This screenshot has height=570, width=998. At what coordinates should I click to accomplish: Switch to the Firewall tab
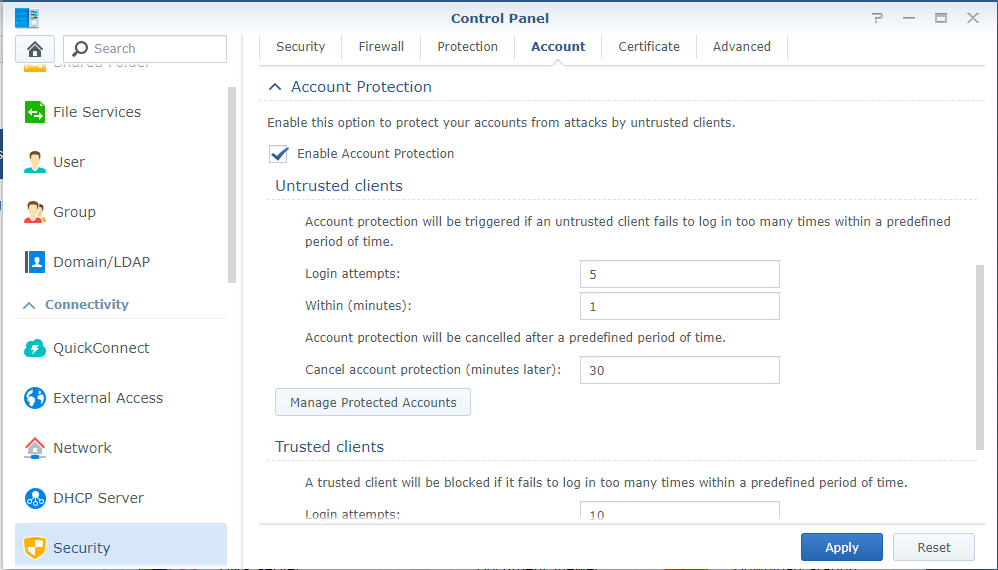click(x=381, y=47)
